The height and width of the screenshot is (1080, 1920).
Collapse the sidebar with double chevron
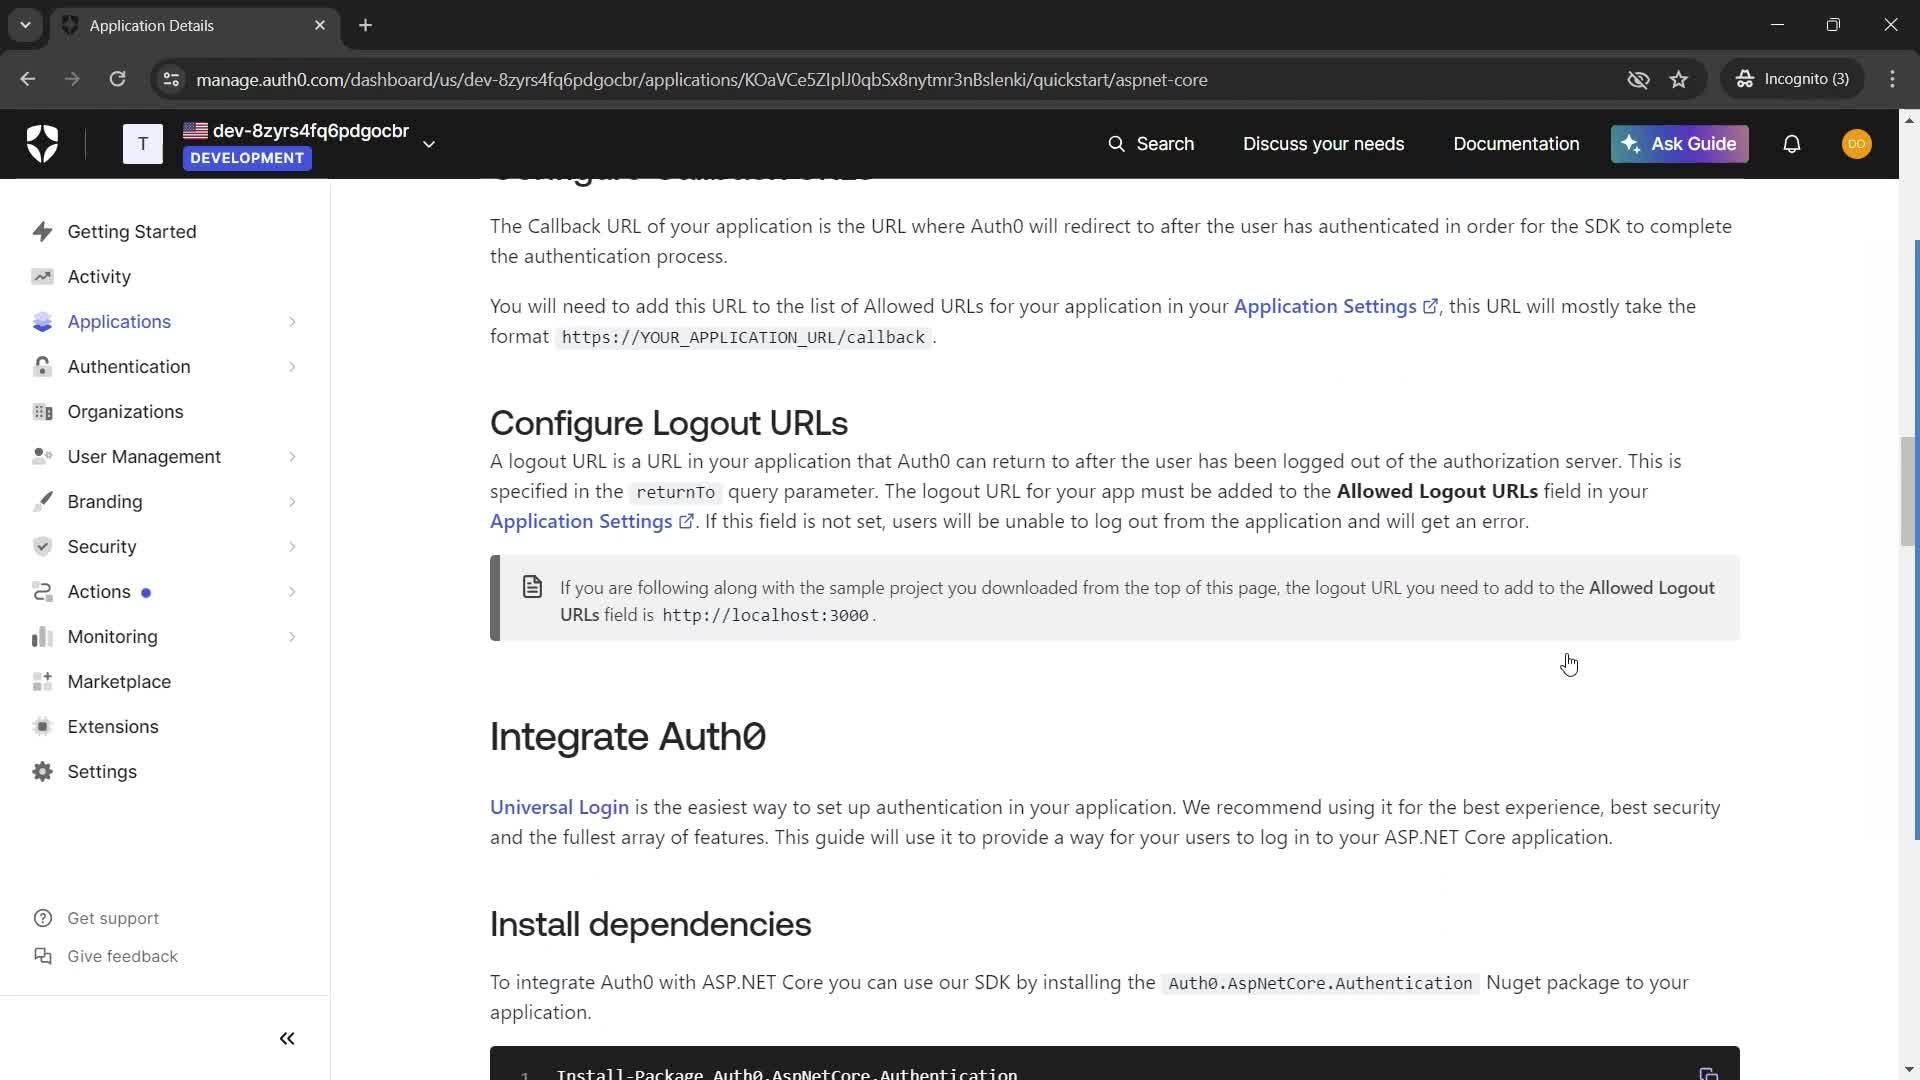pyautogui.click(x=287, y=1038)
